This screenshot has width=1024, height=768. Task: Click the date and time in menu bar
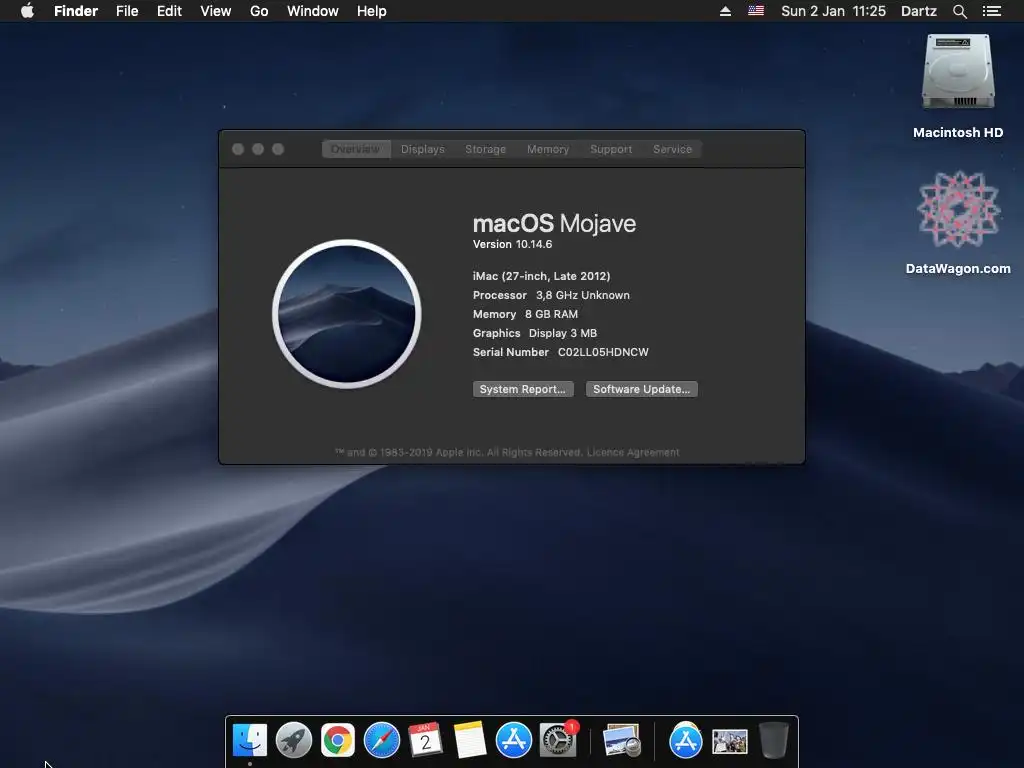[x=833, y=11]
